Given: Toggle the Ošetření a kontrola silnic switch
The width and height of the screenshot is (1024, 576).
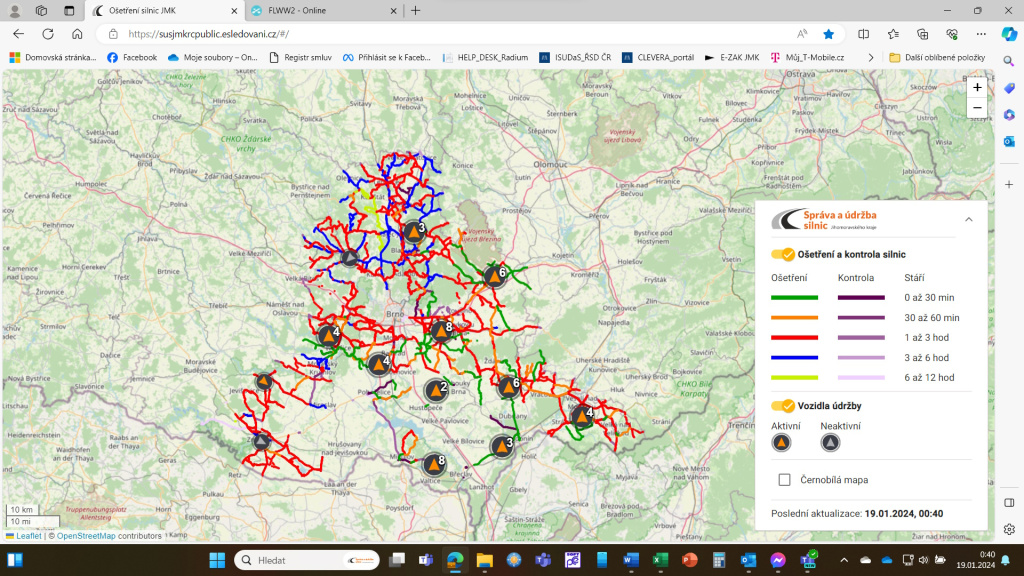Looking at the screenshot, I should pos(782,254).
